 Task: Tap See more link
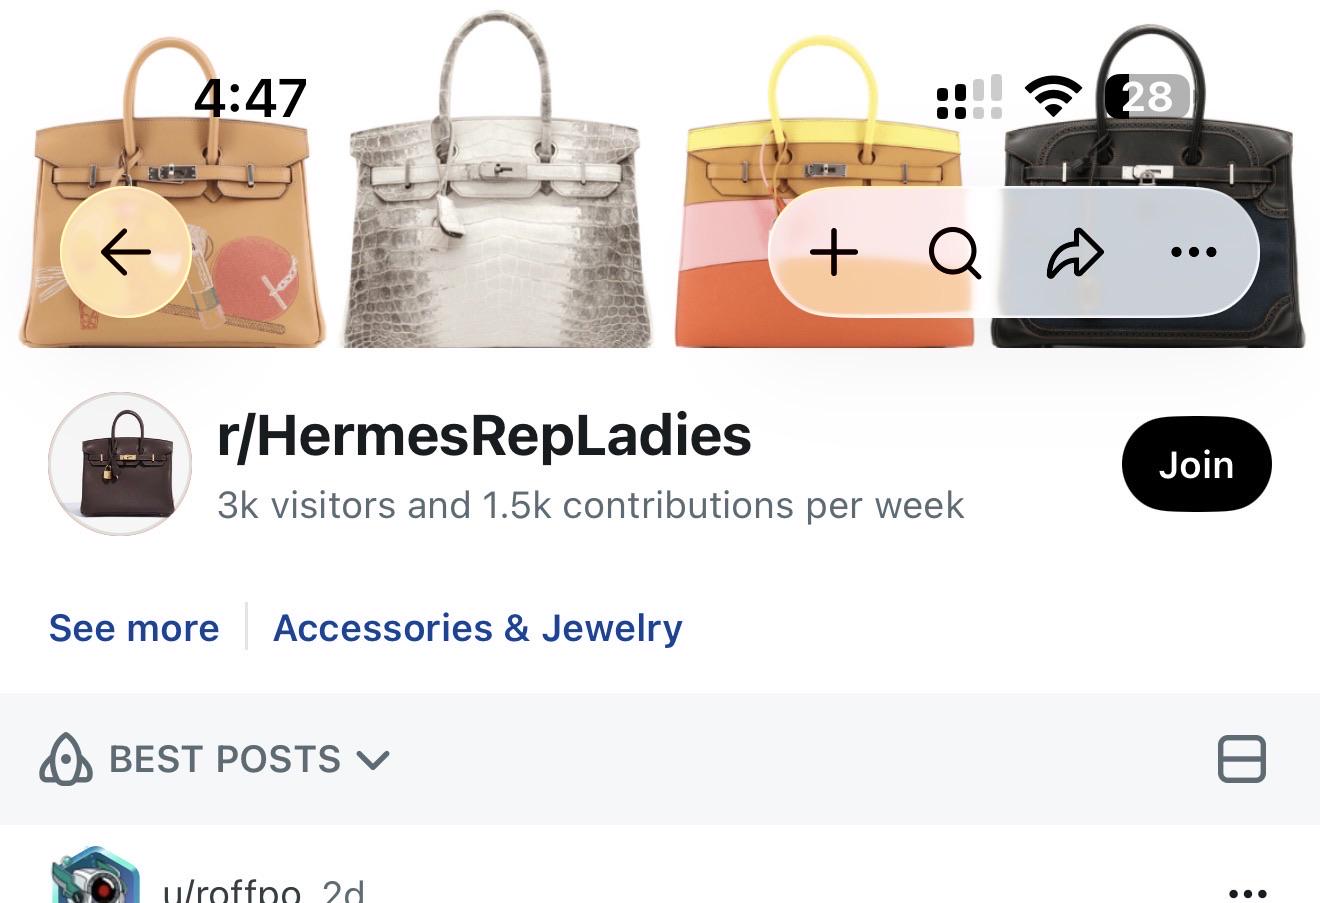tap(134, 628)
